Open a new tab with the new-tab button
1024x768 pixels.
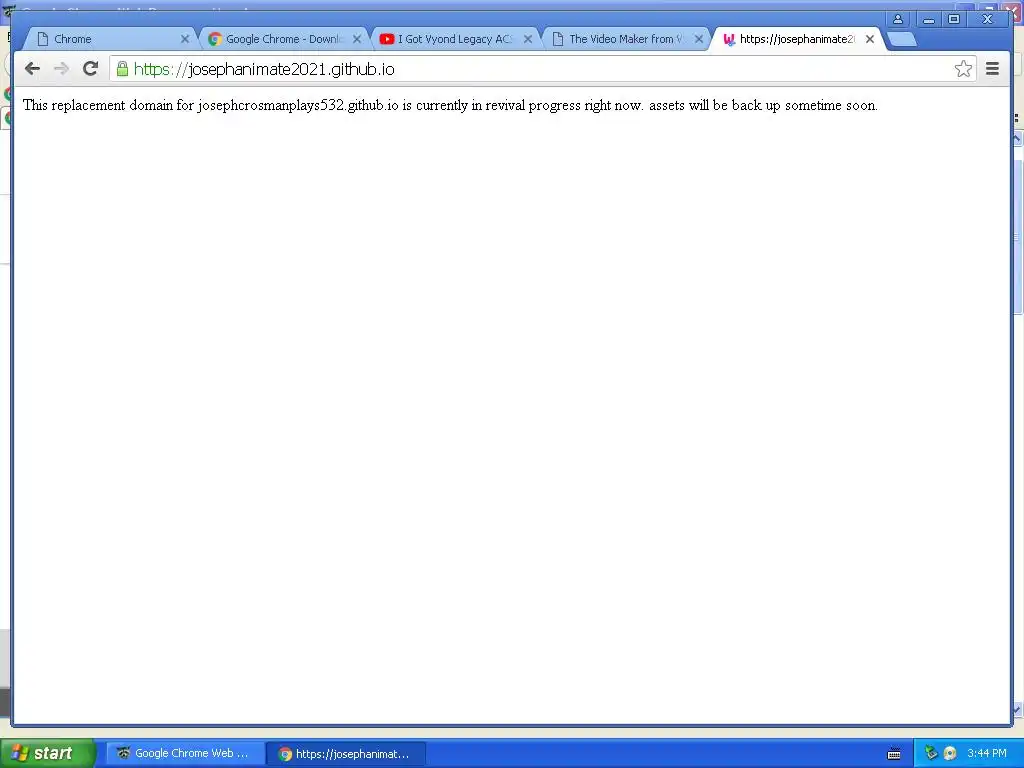pyautogui.click(x=903, y=39)
